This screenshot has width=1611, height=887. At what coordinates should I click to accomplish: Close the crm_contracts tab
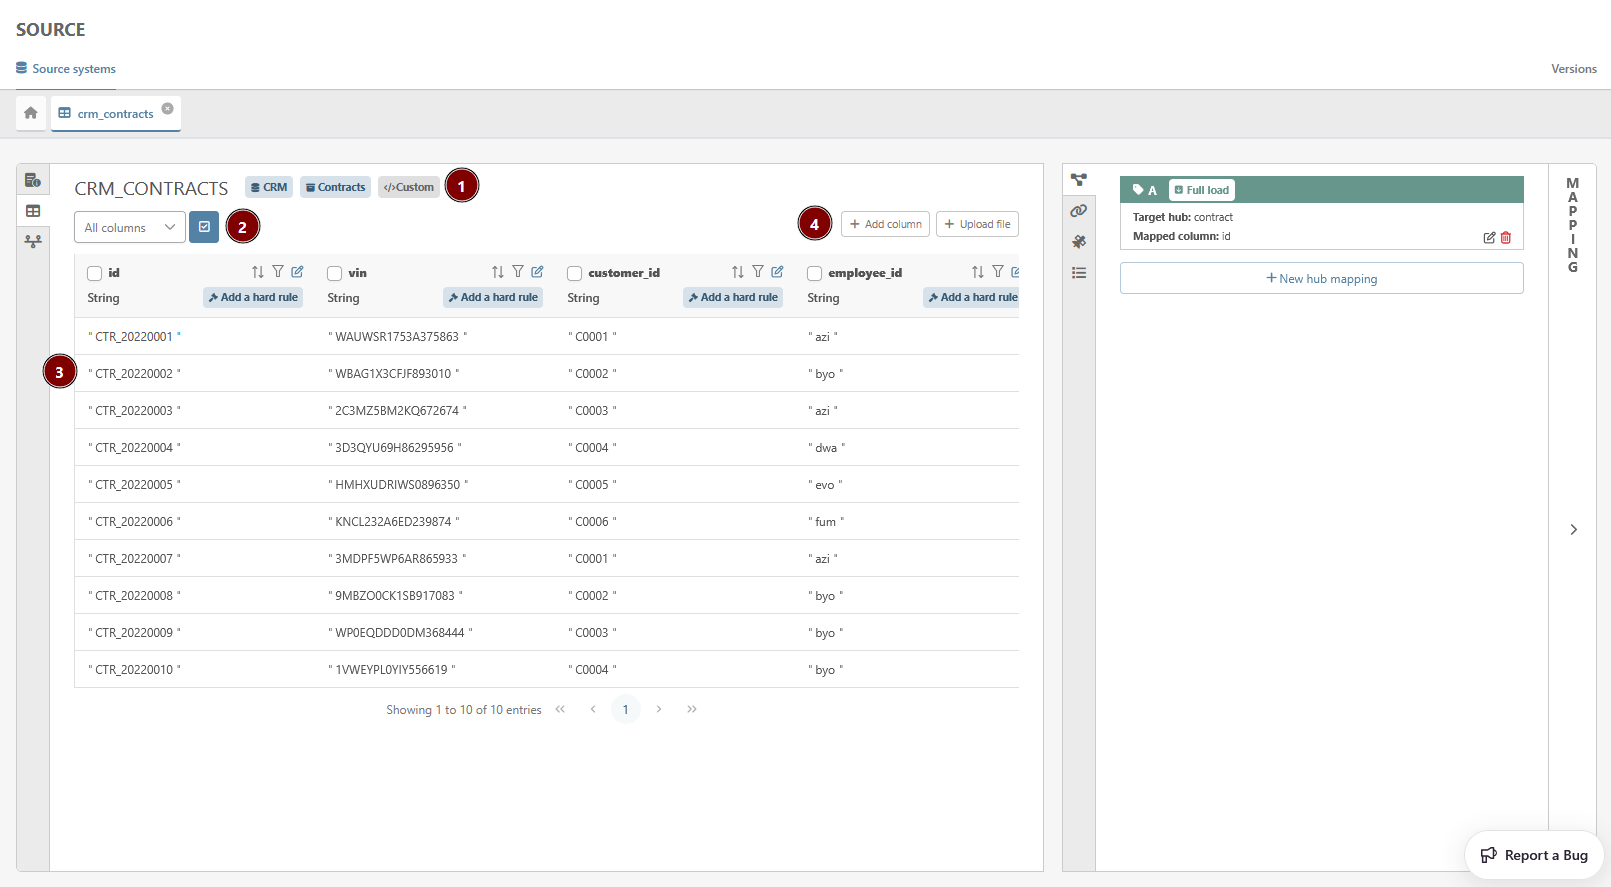(167, 109)
